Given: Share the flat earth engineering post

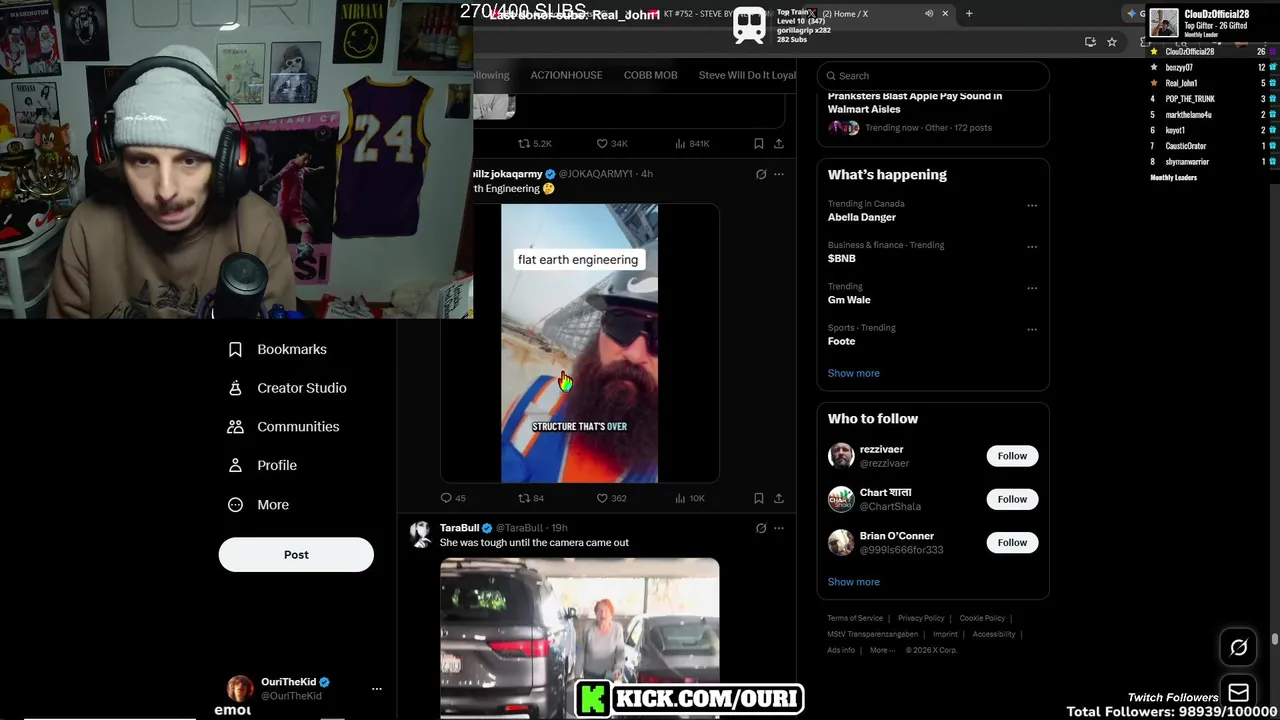Looking at the screenshot, I should (779, 498).
